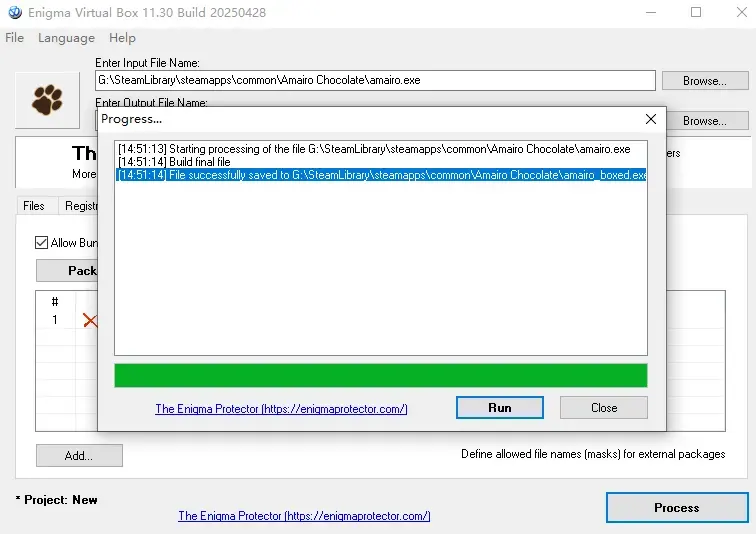Minimize the Enigma Virtual Box window
This screenshot has height=534, width=756.
click(651, 13)
